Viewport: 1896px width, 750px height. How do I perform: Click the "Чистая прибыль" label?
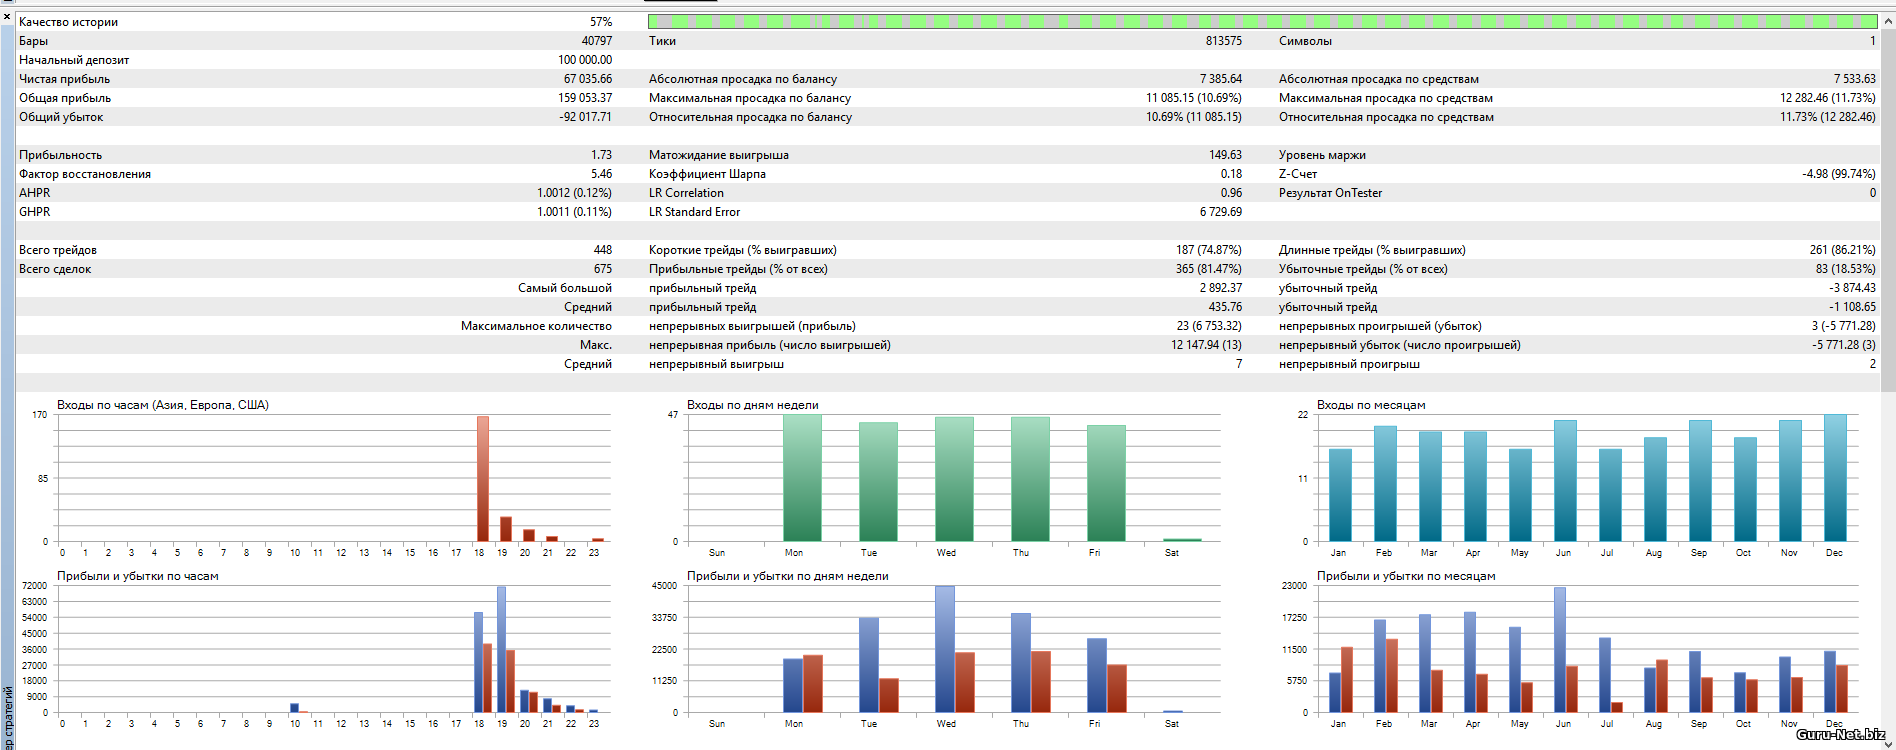point(64,79)
